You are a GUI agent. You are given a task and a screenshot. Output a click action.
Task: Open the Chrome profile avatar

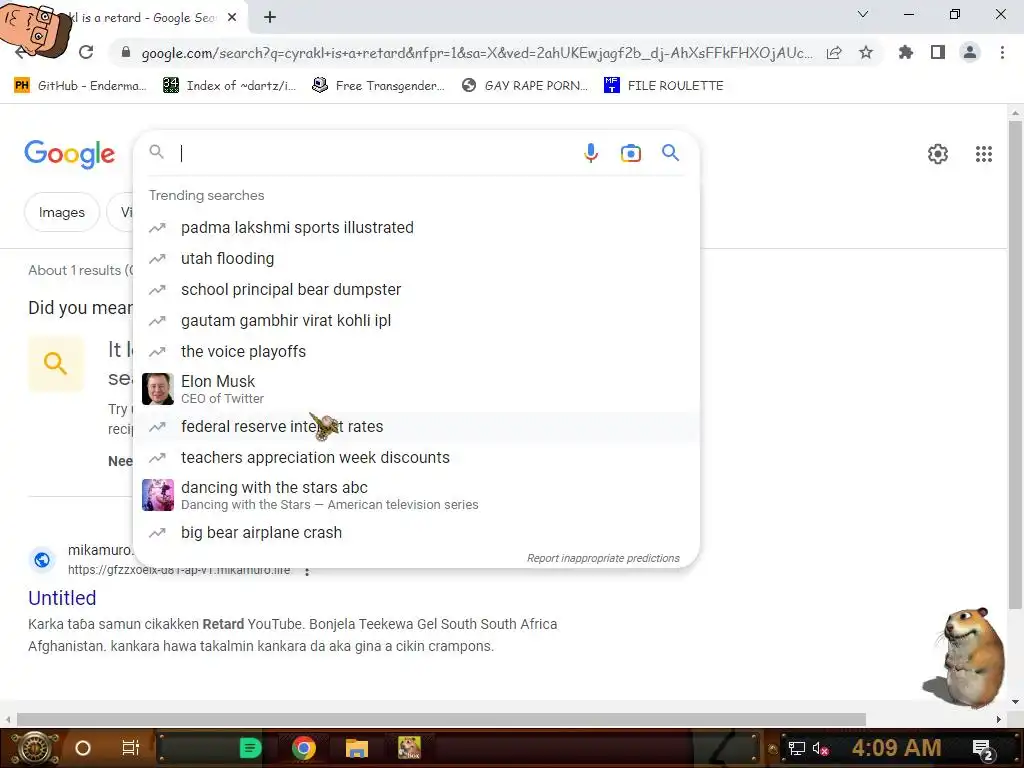[970, 52]
